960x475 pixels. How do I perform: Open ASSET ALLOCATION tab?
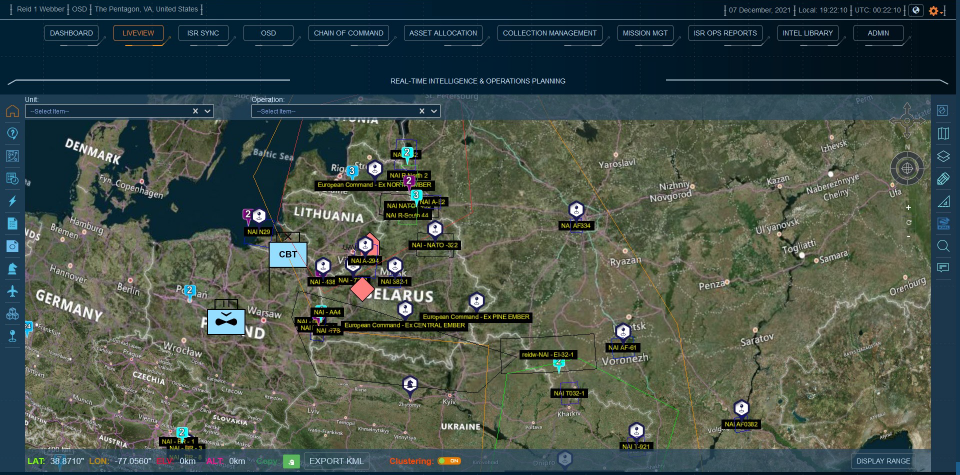443,33
